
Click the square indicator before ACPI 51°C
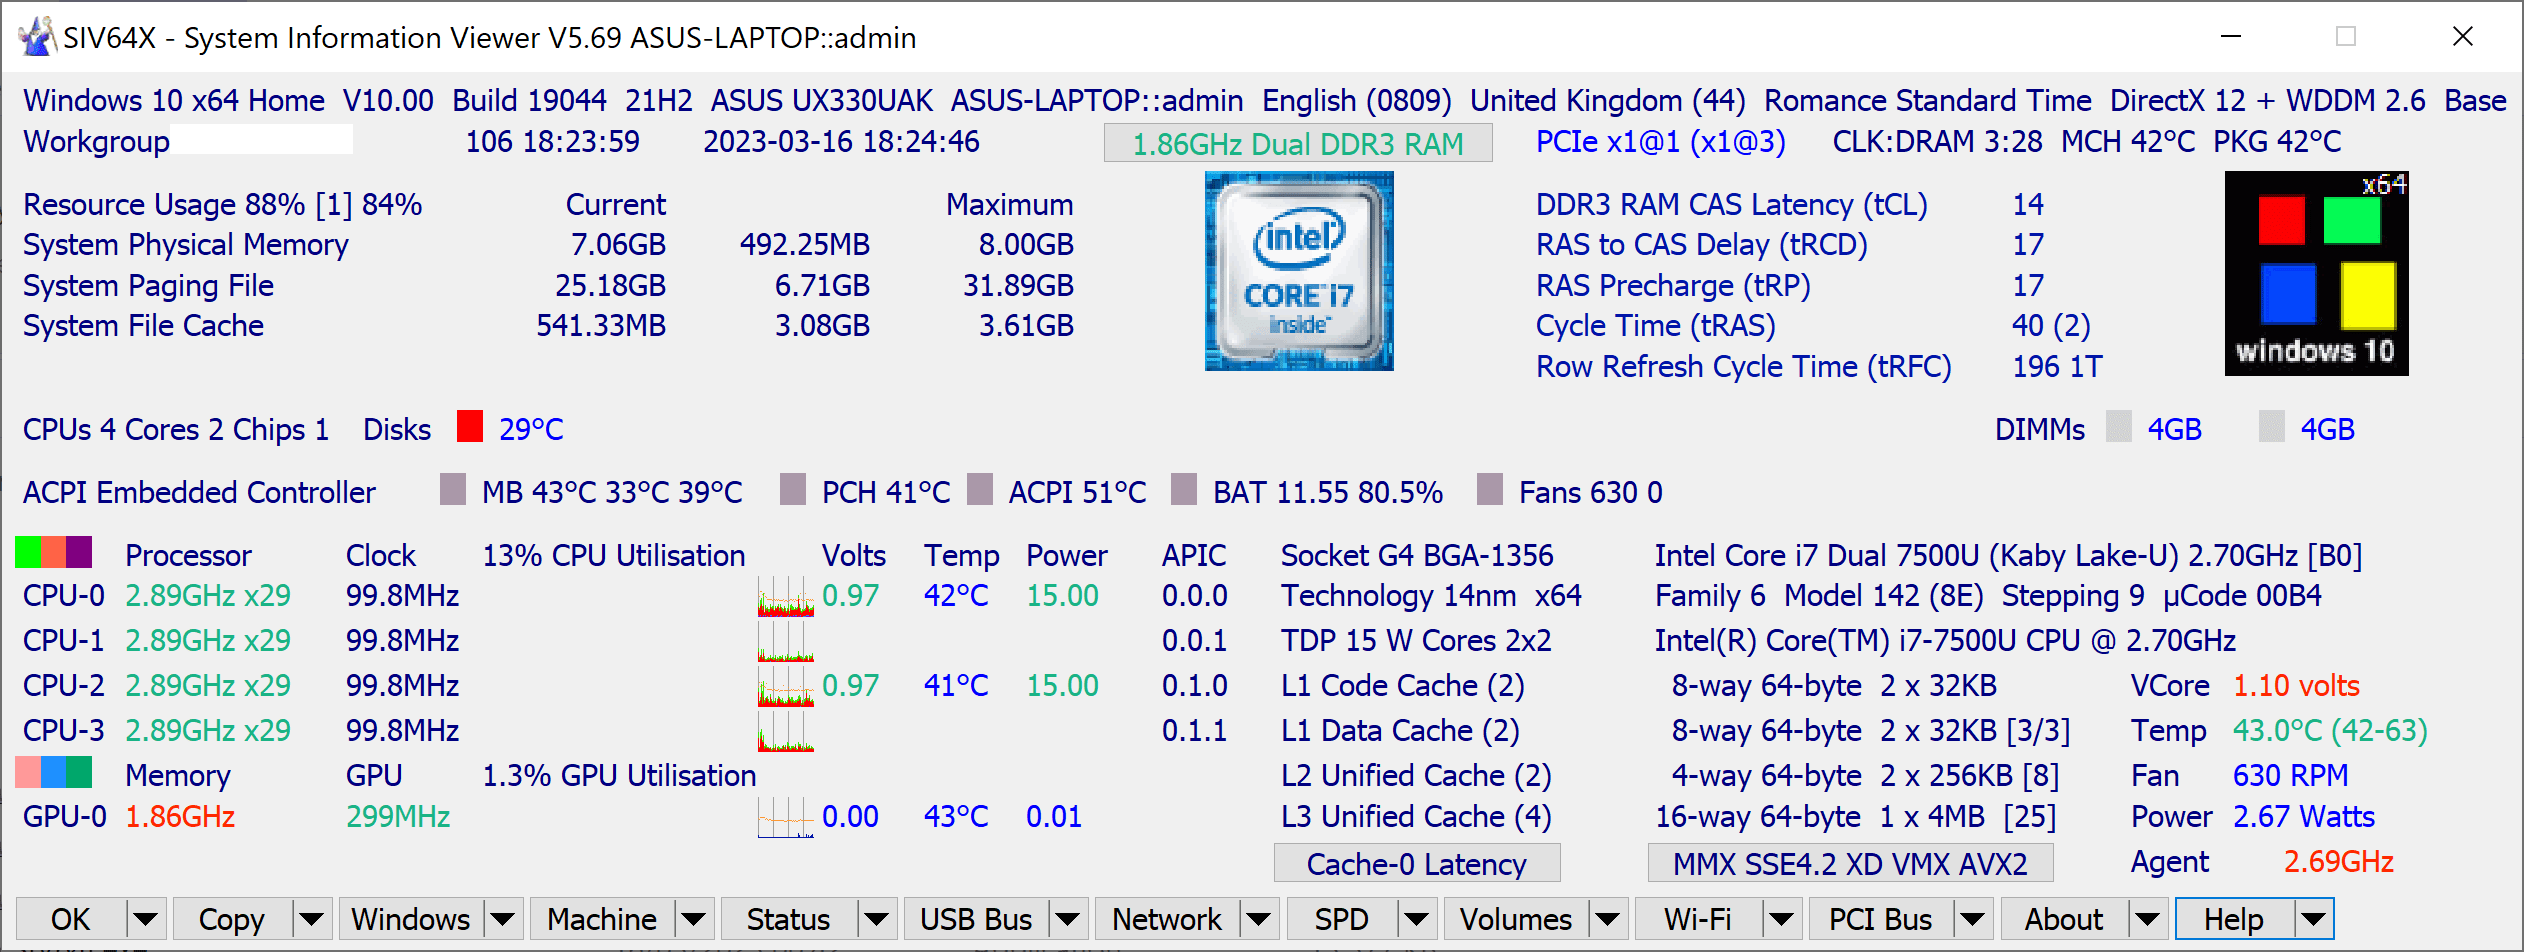click(x=980, y=489)
